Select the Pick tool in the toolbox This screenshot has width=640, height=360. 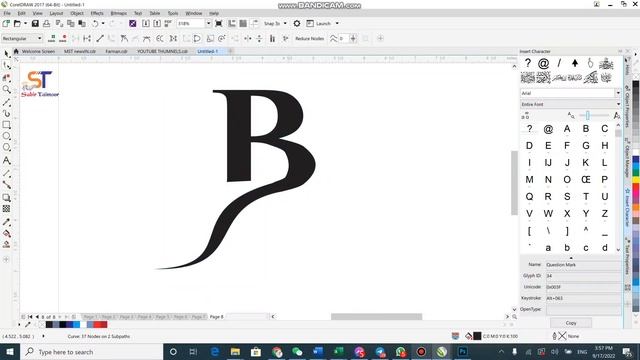(x=7, y=54)
